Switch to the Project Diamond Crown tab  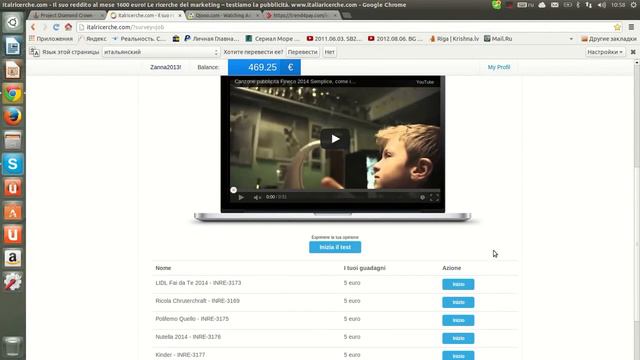coord(67,15)
